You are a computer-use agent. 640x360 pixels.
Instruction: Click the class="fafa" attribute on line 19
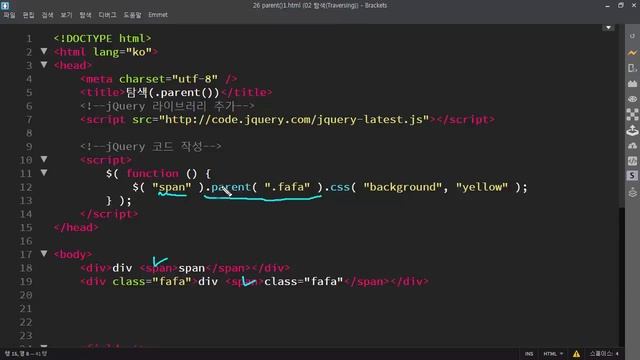coord(152,282)
